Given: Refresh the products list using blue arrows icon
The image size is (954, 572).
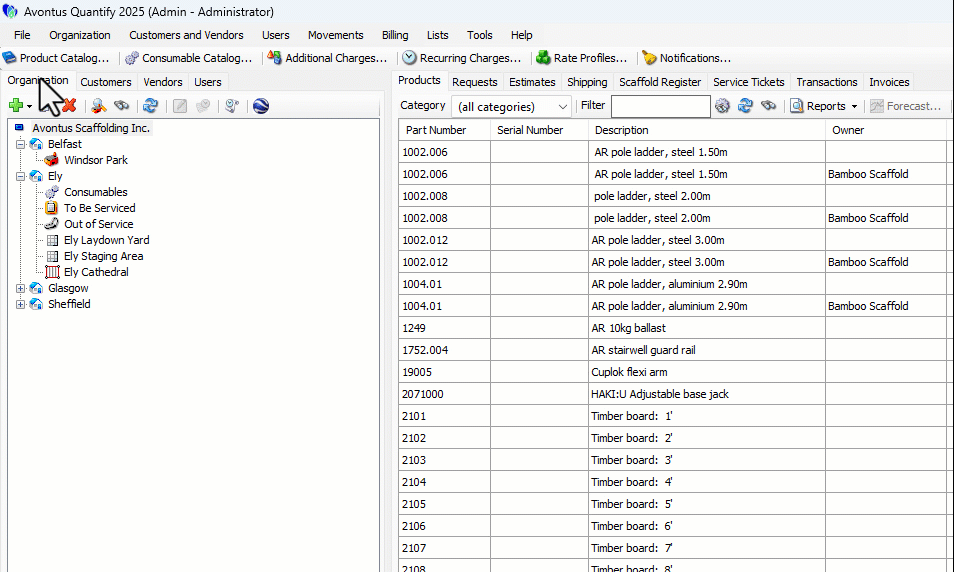Looking at the screenshot, I should point(745,106).
